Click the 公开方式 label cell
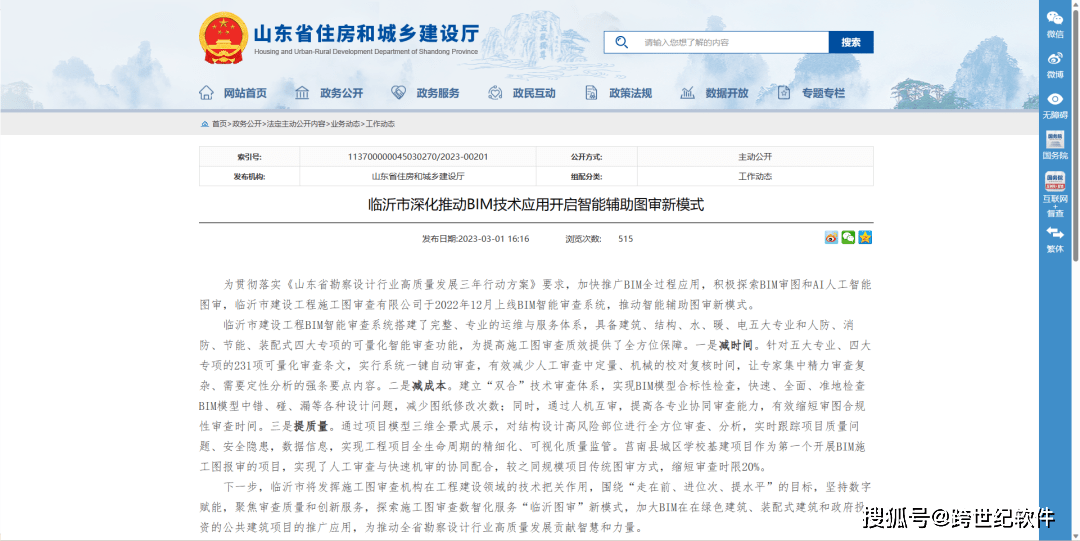 tap(587, 156)
